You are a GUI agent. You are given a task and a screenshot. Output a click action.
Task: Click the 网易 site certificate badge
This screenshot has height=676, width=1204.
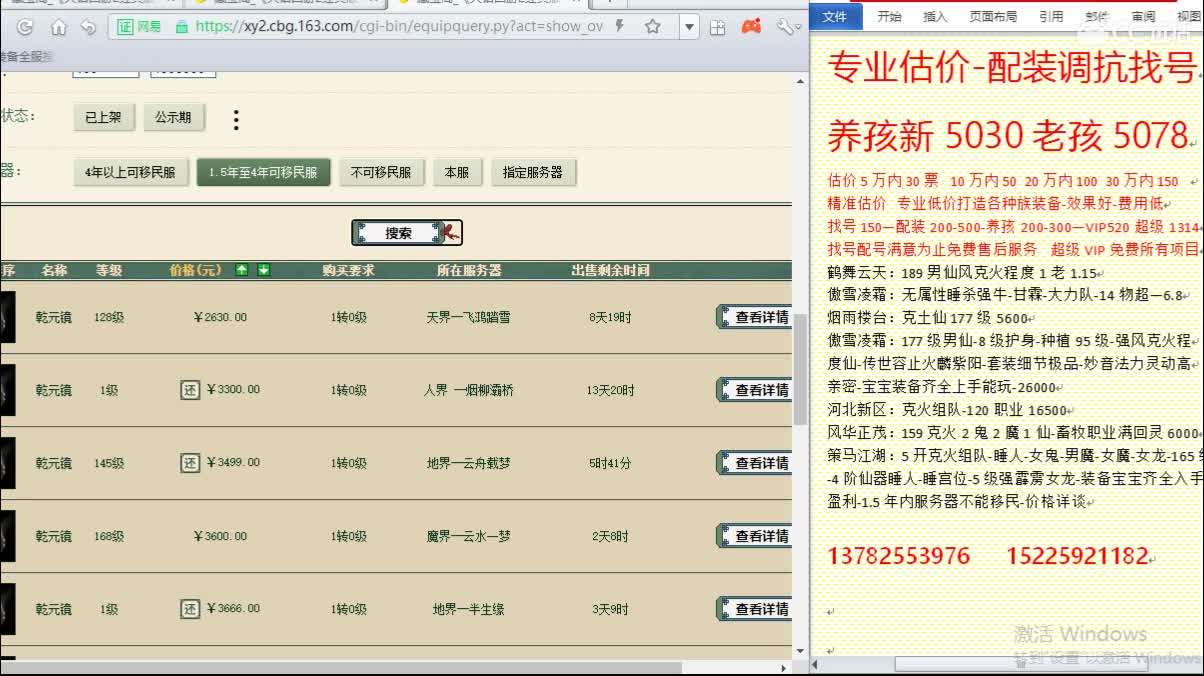click(x=139, y=27)
